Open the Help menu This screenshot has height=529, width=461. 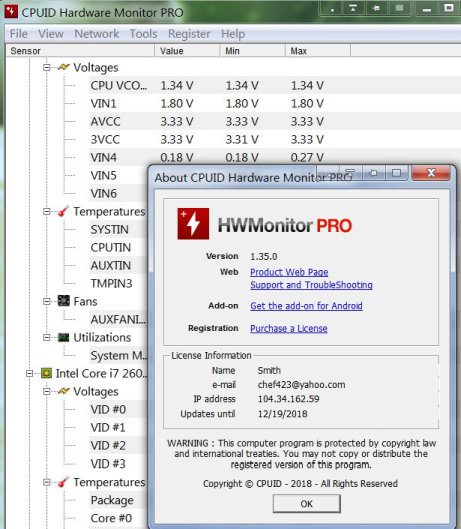coord(233,34)
